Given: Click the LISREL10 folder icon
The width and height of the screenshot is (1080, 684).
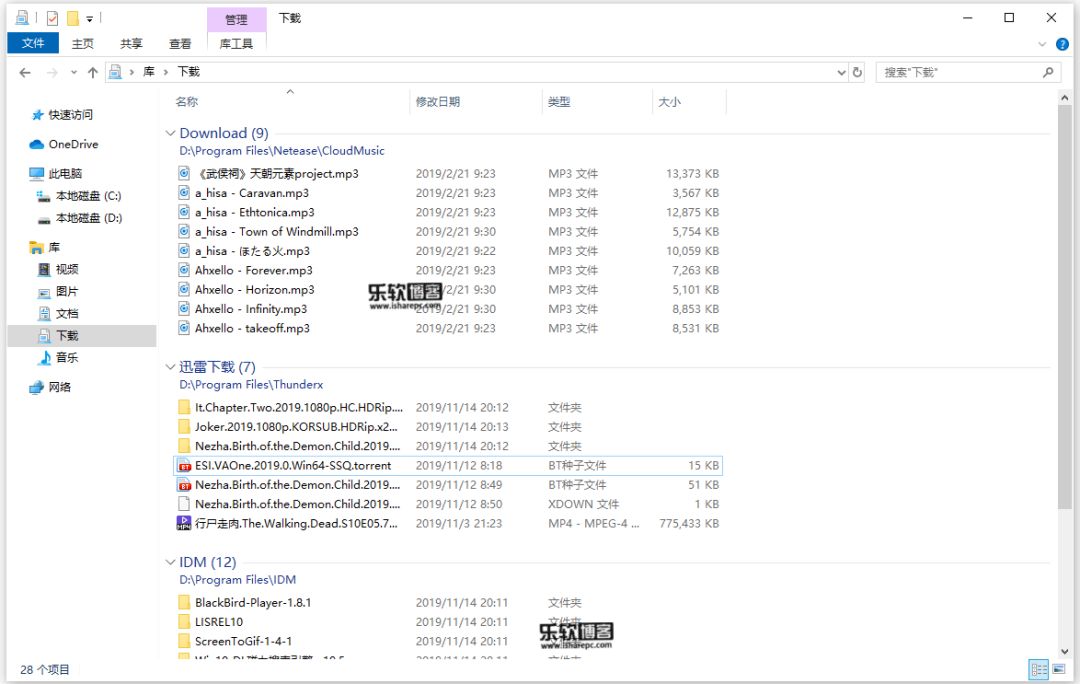Looking at the screenshot, I should click(184, 622).
